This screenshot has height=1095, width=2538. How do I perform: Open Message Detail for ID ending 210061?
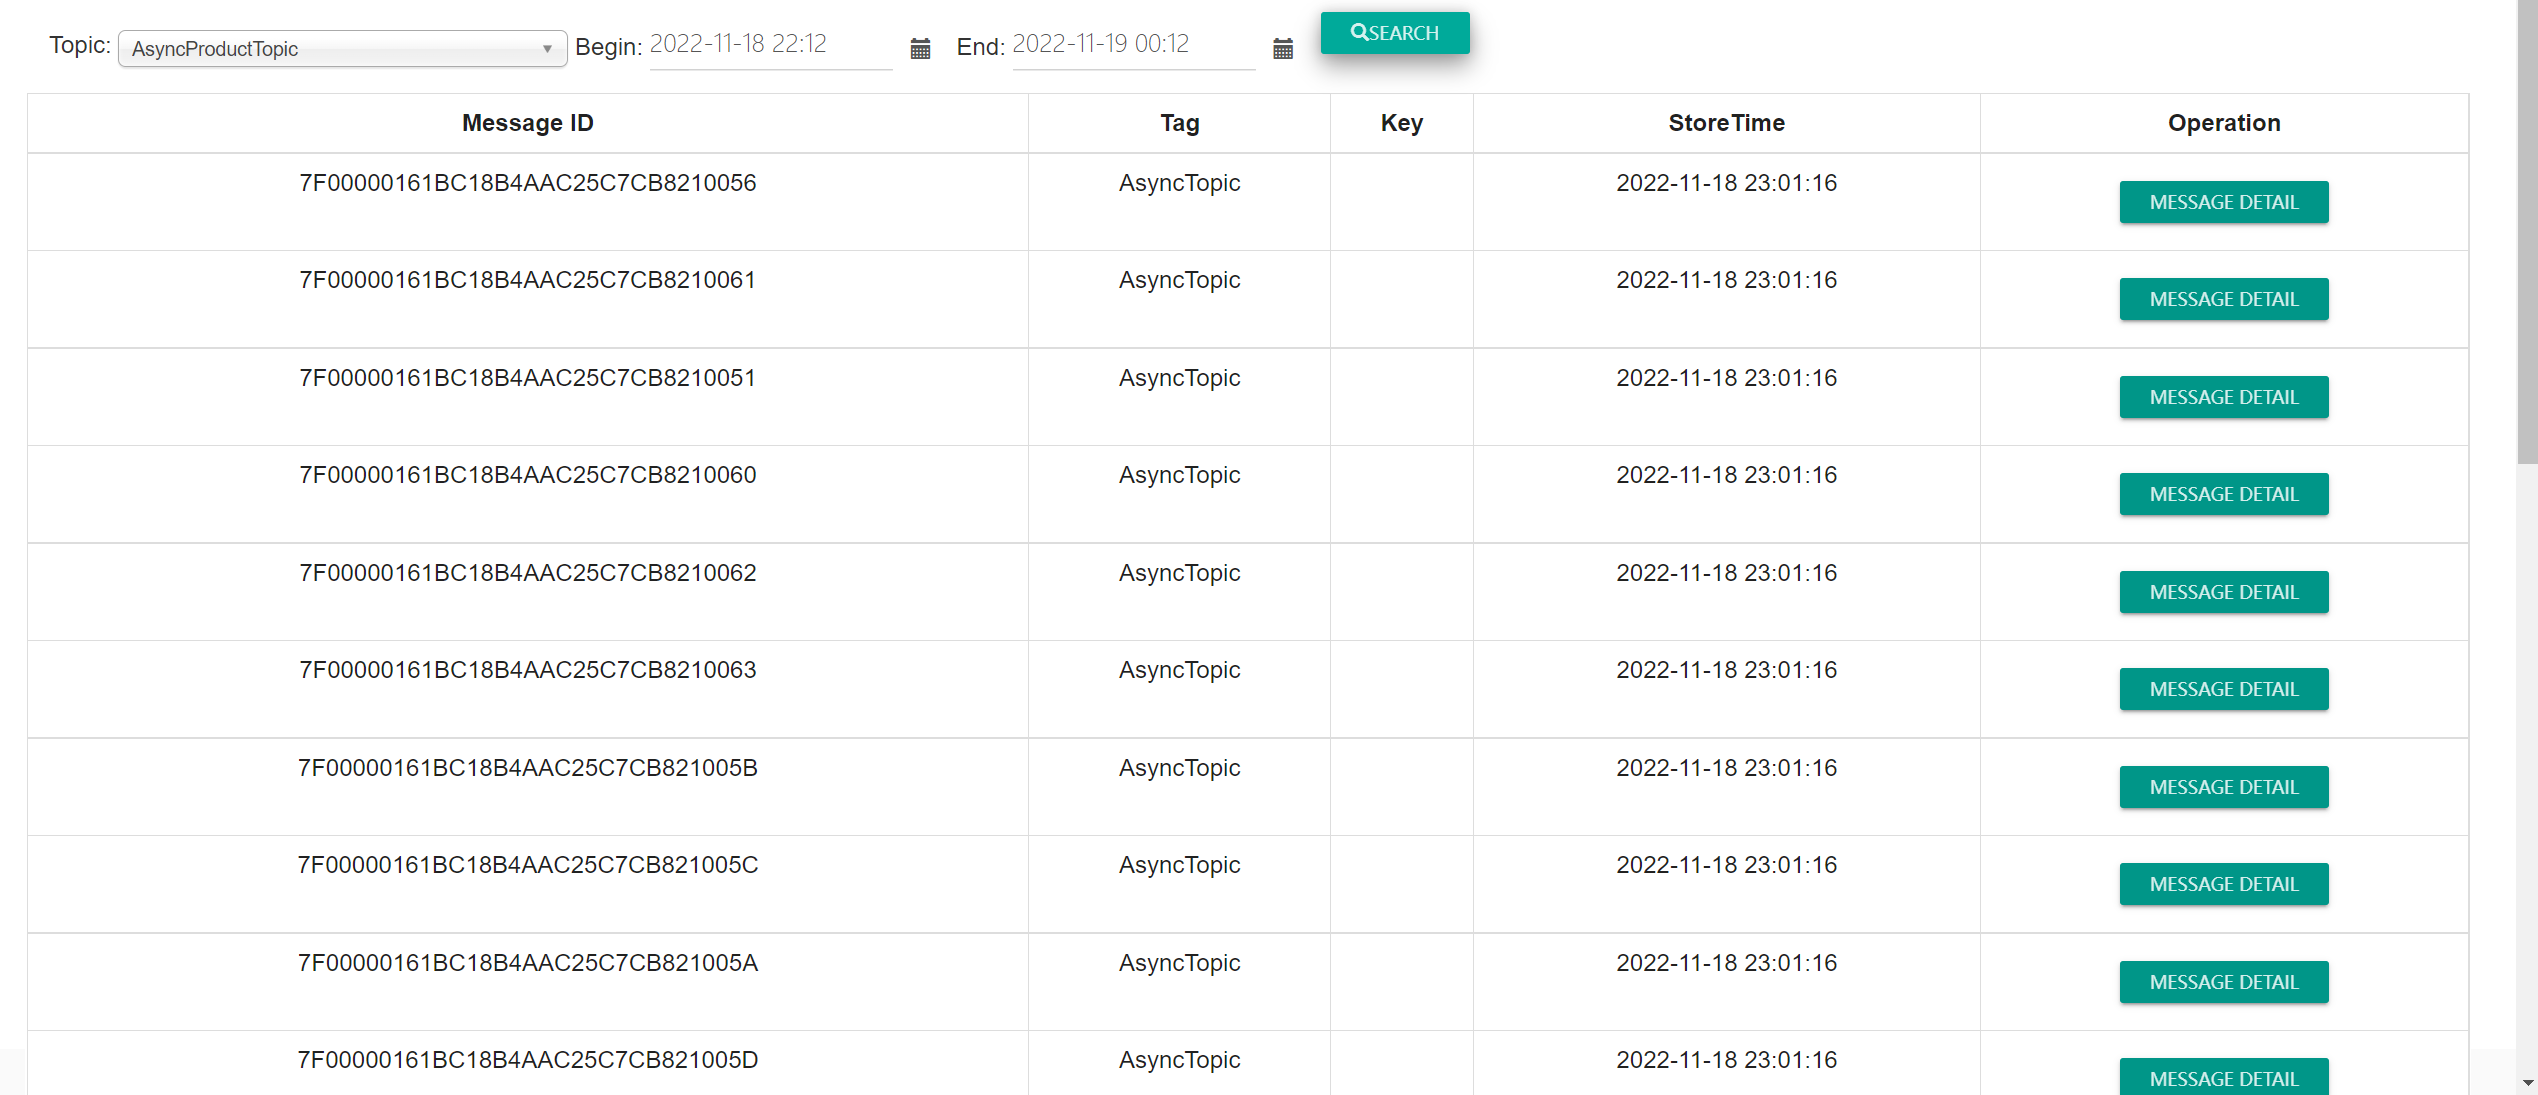click(2223, 299)
